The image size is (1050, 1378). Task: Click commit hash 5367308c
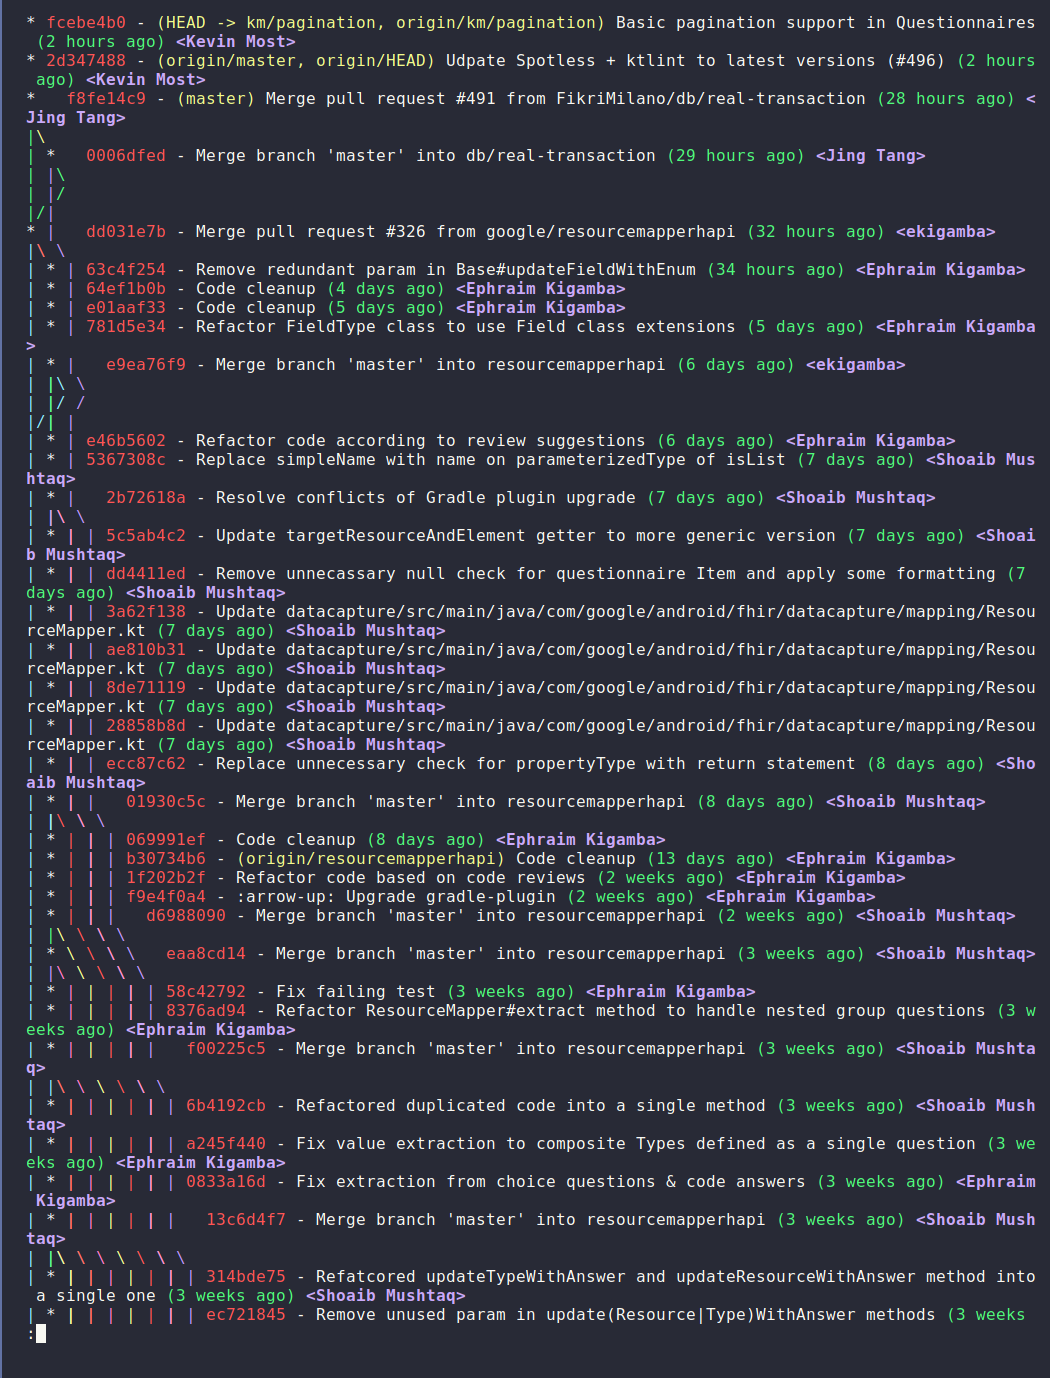[126, 459]
